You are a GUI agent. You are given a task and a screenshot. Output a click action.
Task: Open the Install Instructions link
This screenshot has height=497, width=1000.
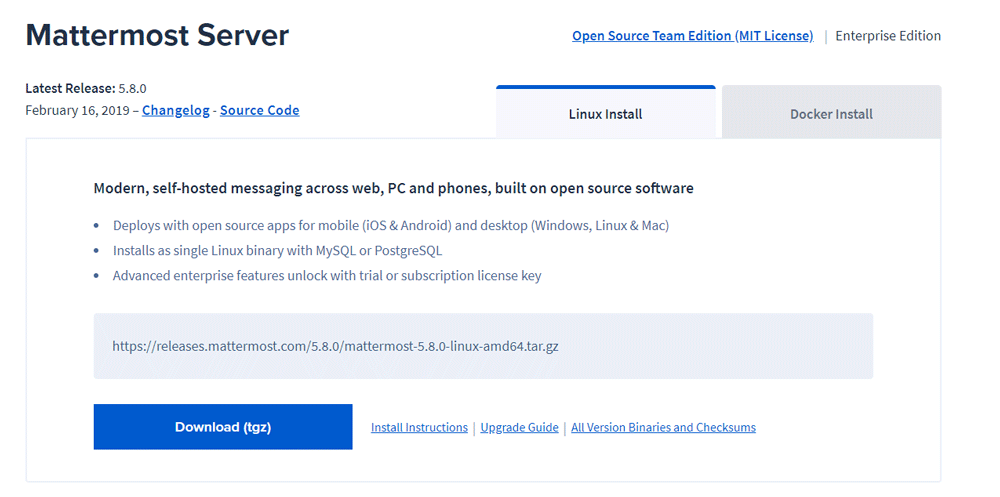point(419,427)
